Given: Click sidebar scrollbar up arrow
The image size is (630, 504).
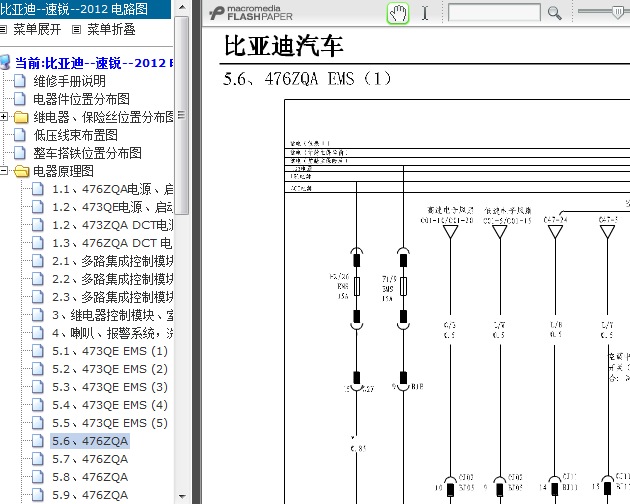Looking at the screenshot, I should [x=182, y=7].
